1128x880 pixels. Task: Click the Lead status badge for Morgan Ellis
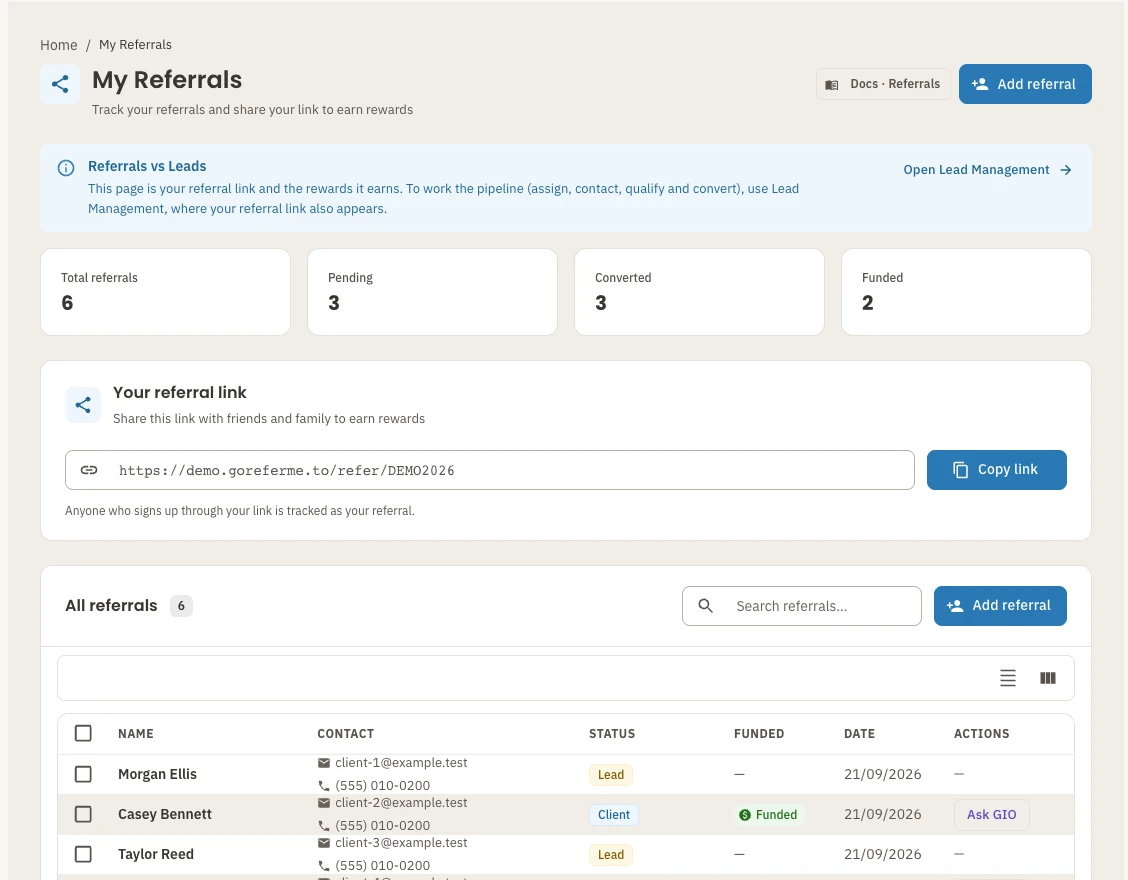pos(611,775)
